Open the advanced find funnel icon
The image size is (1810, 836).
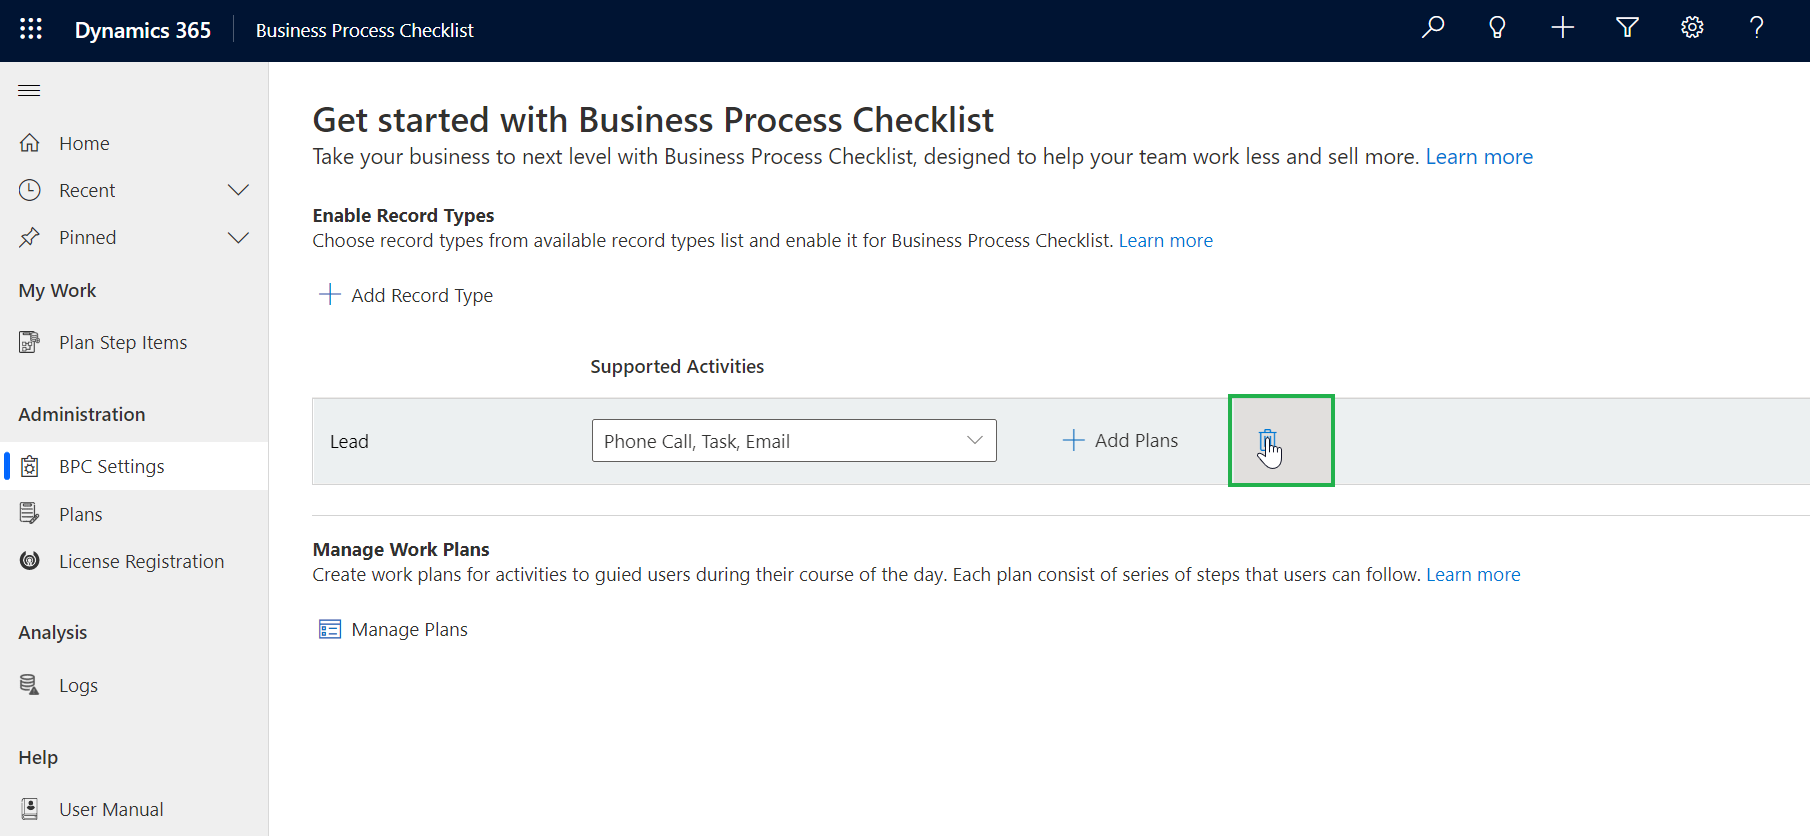pos(1627,28)
